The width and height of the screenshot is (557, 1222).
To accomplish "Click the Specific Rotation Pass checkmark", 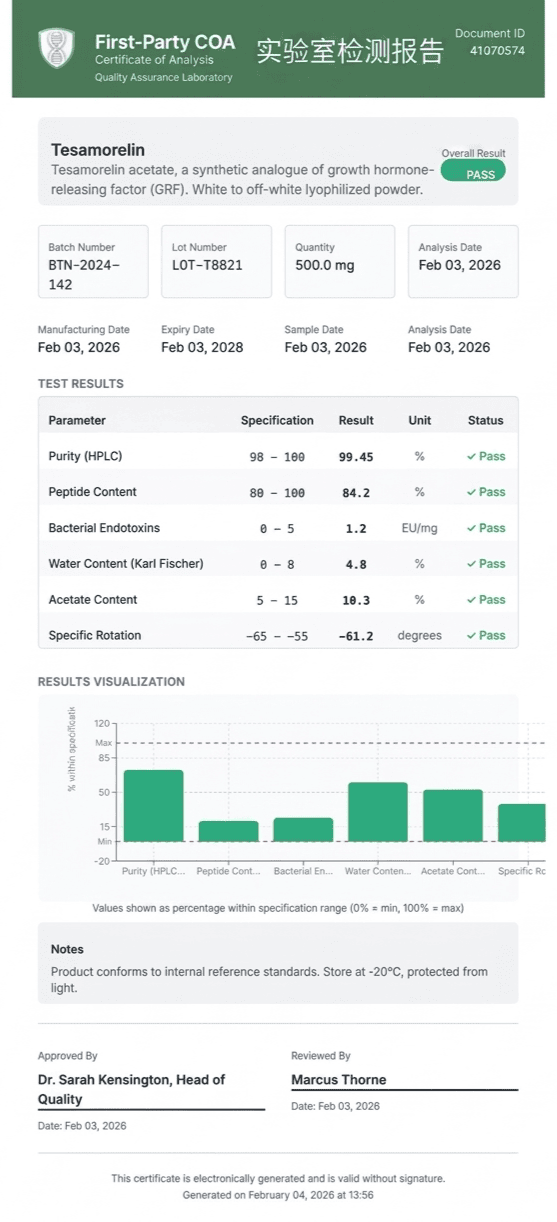I will tap(470, 635).
